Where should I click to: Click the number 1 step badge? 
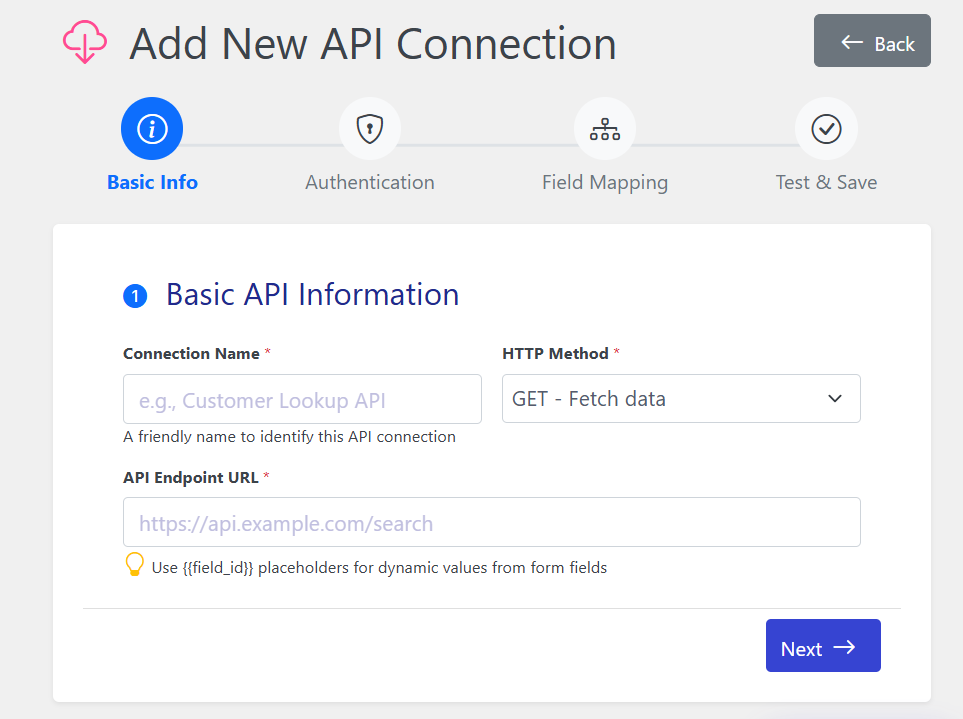click(135, 296)
